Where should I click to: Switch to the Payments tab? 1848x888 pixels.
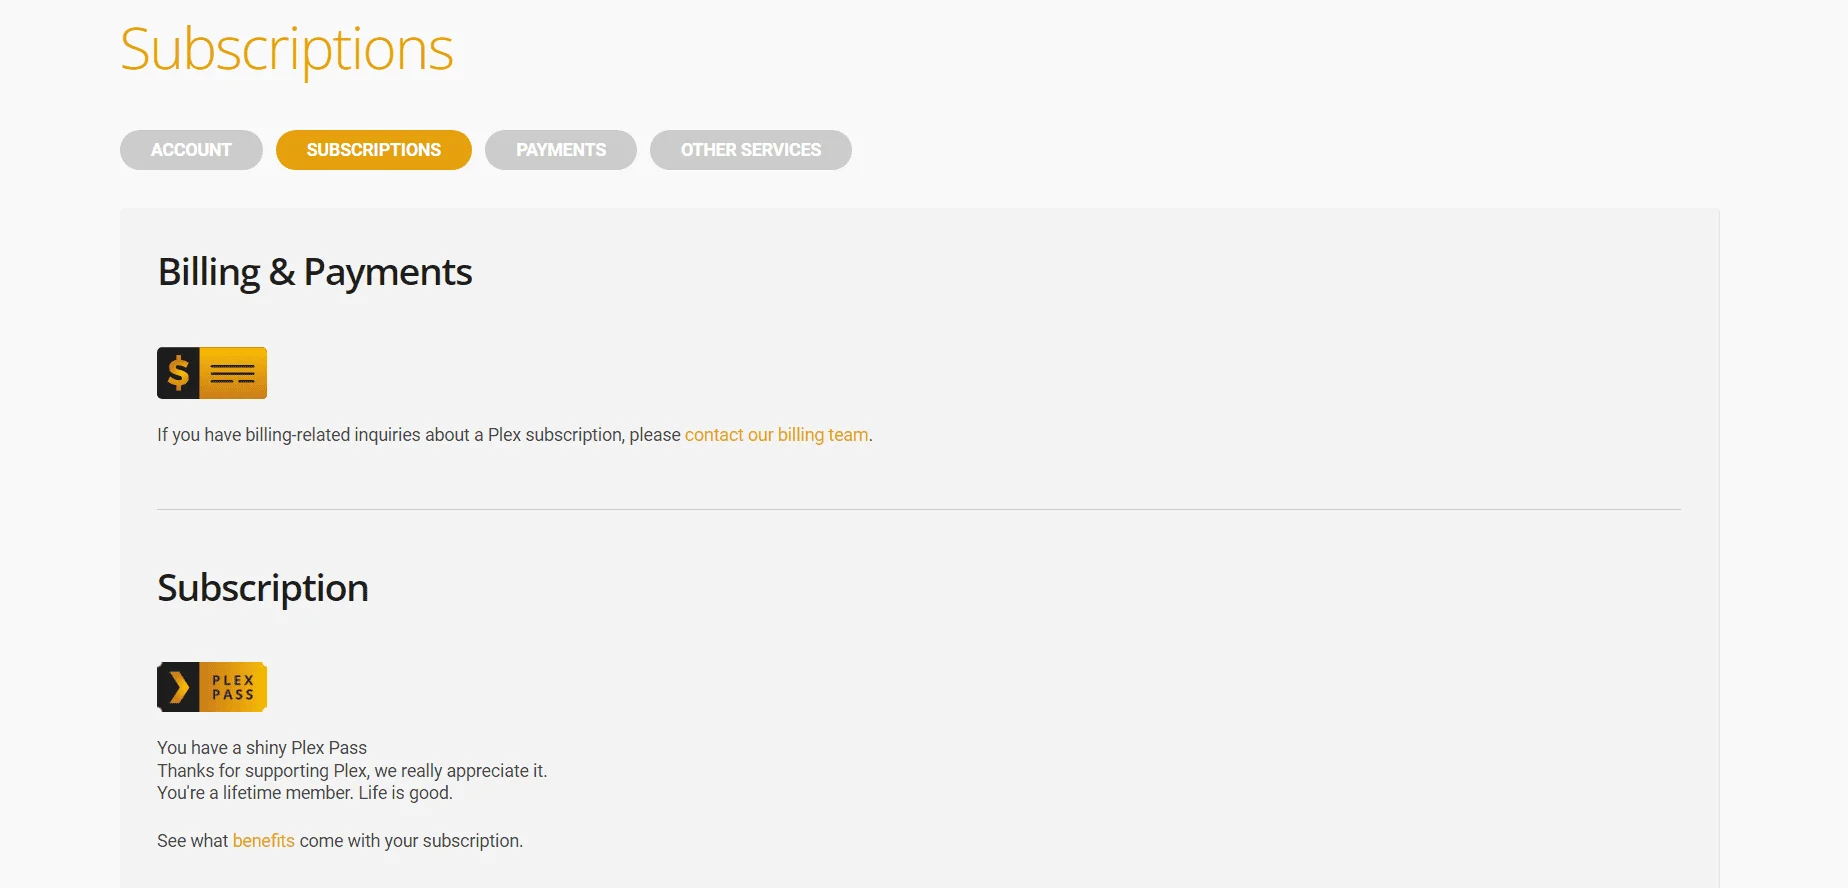point(561,150)
